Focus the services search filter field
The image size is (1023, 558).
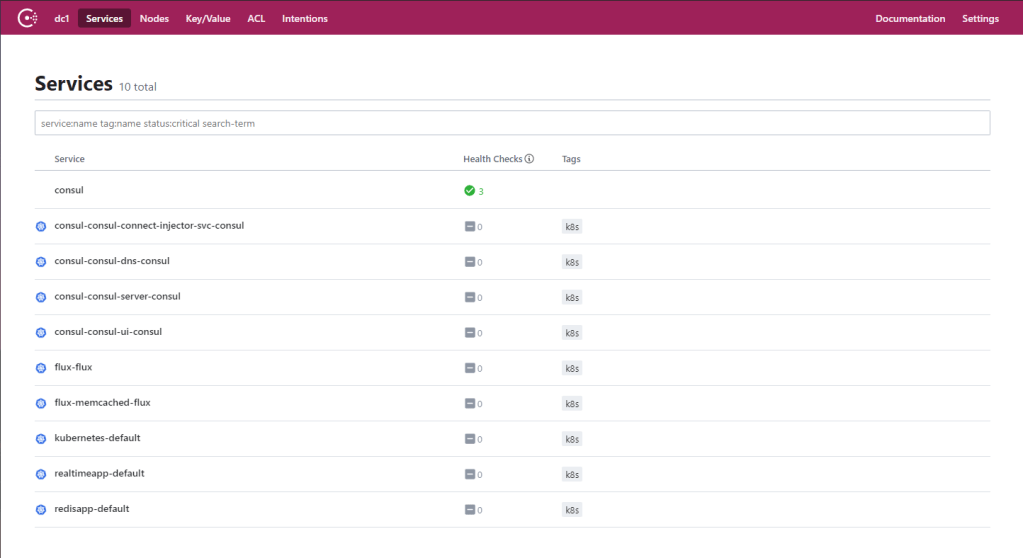pyautogui.click(x=512, y=123)
